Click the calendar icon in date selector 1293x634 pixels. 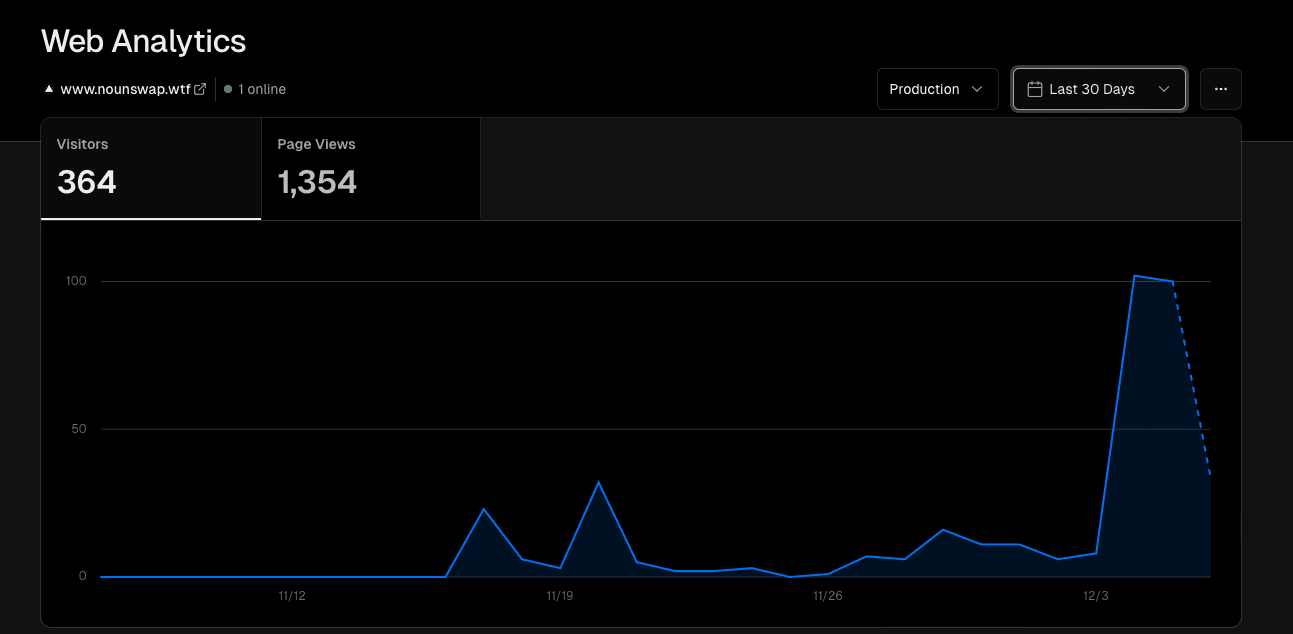[1035, 89]
